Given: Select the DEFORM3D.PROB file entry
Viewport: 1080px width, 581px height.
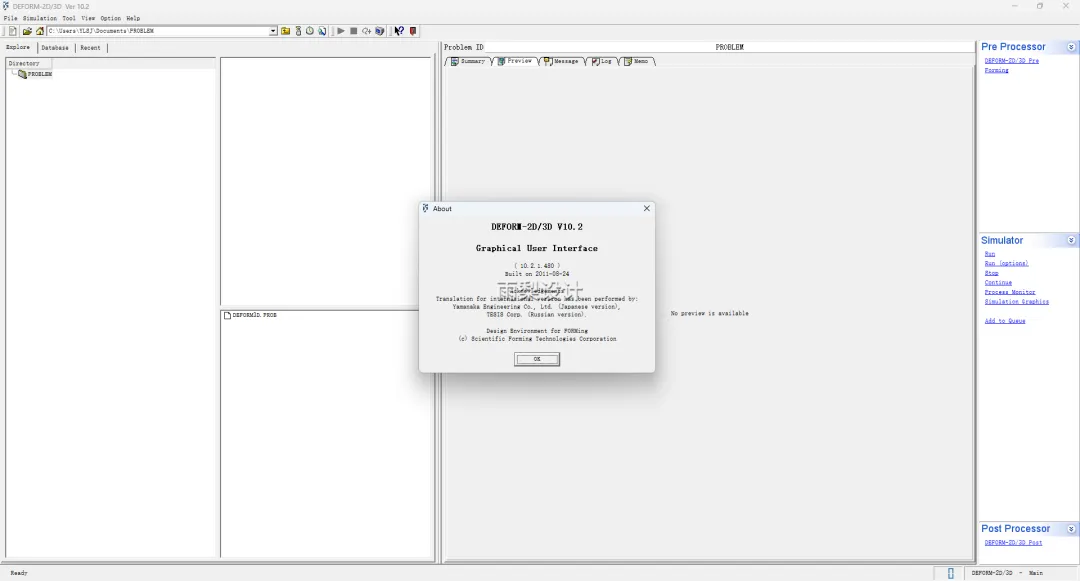Looking at the screenshot, I should coord(250,315).
